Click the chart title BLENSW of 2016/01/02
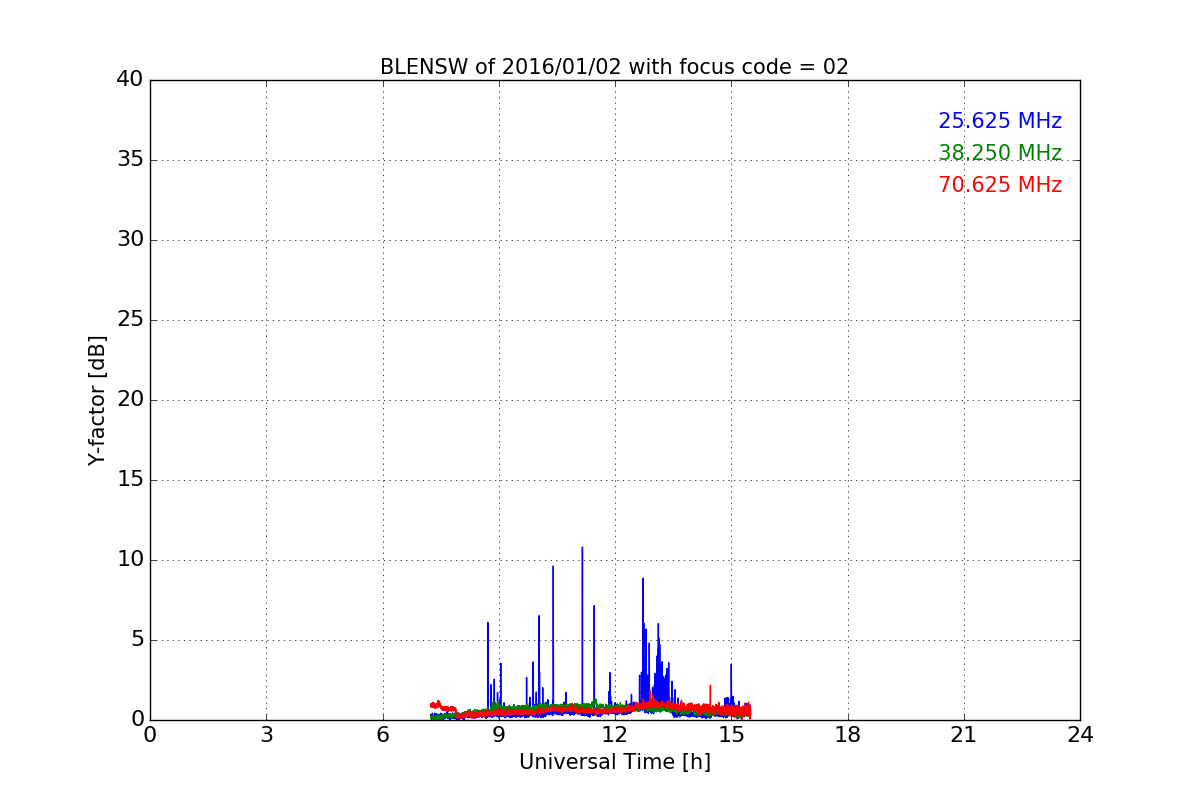This screenshot has width=1200, height=800. pyautogui.click(x=614, y=67)
